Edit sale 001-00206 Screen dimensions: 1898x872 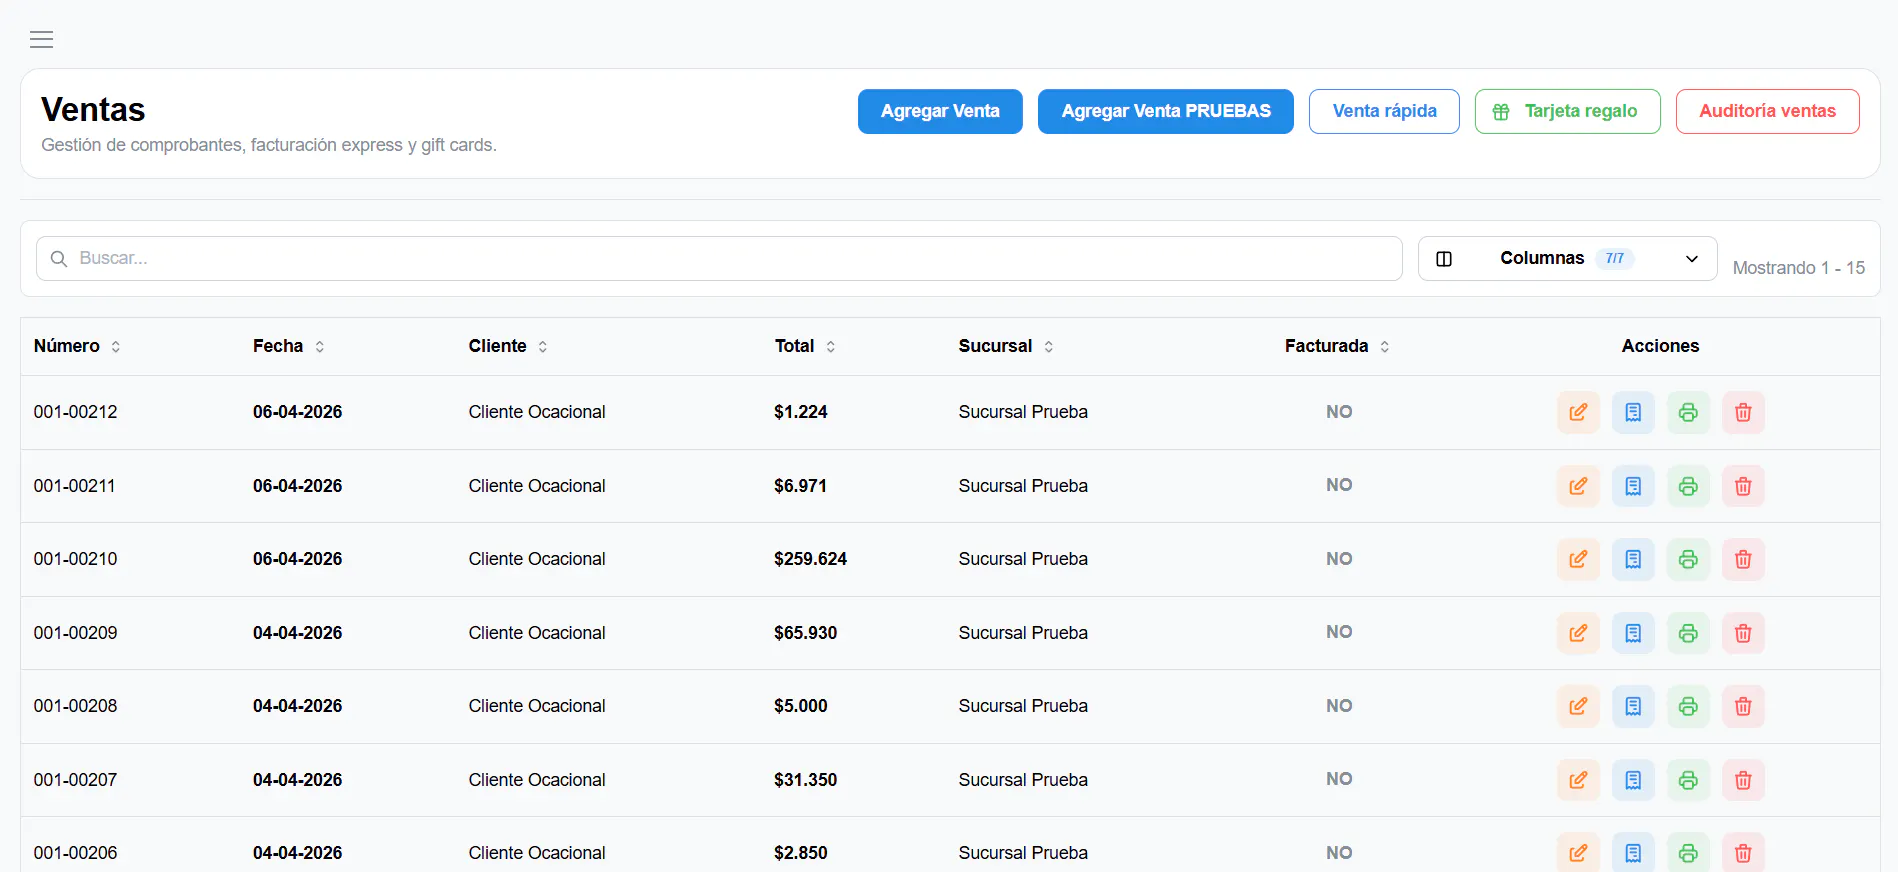(1578, 852)
